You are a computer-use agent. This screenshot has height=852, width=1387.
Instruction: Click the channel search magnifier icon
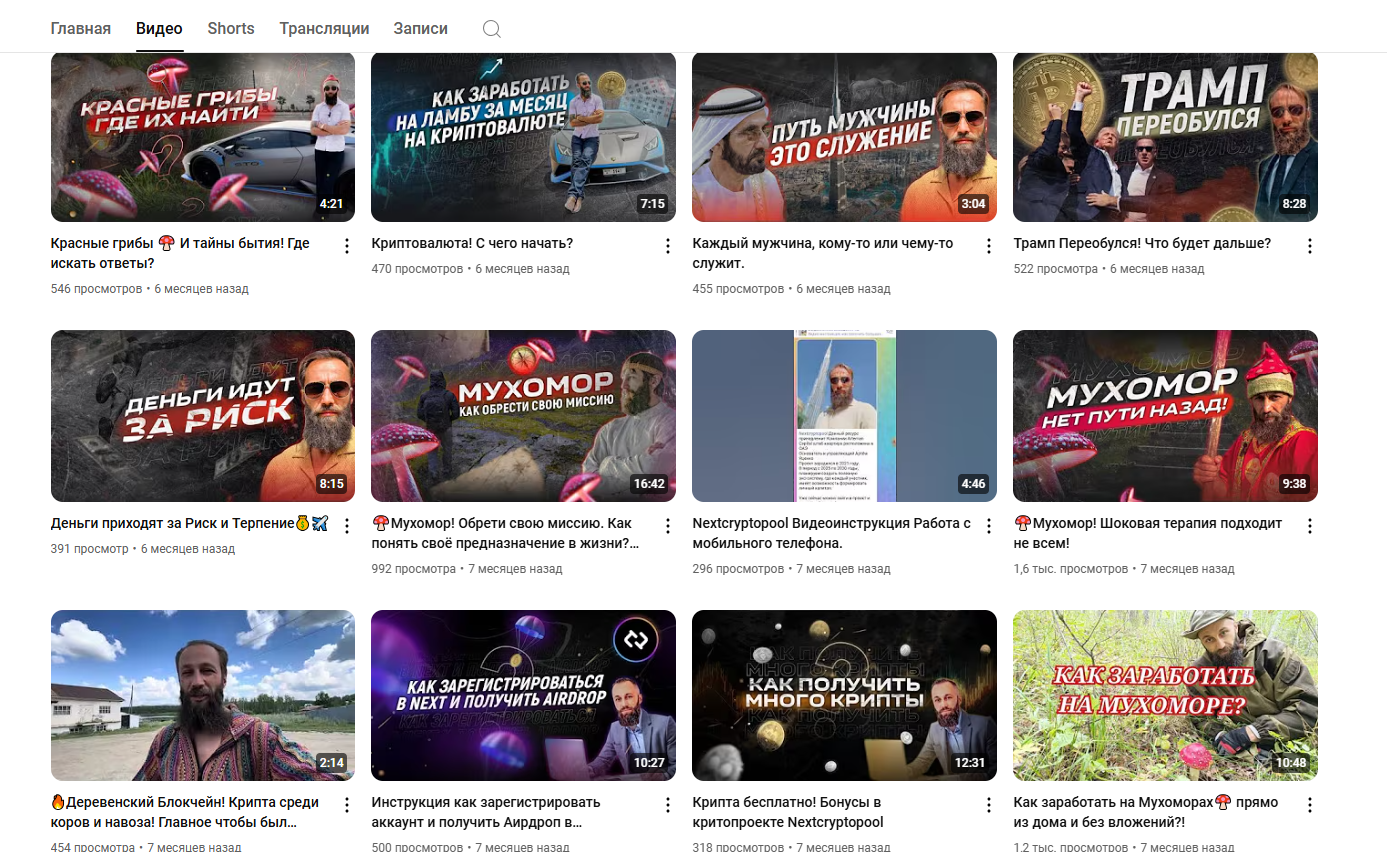pyautogui.click(x=491, y=29)
